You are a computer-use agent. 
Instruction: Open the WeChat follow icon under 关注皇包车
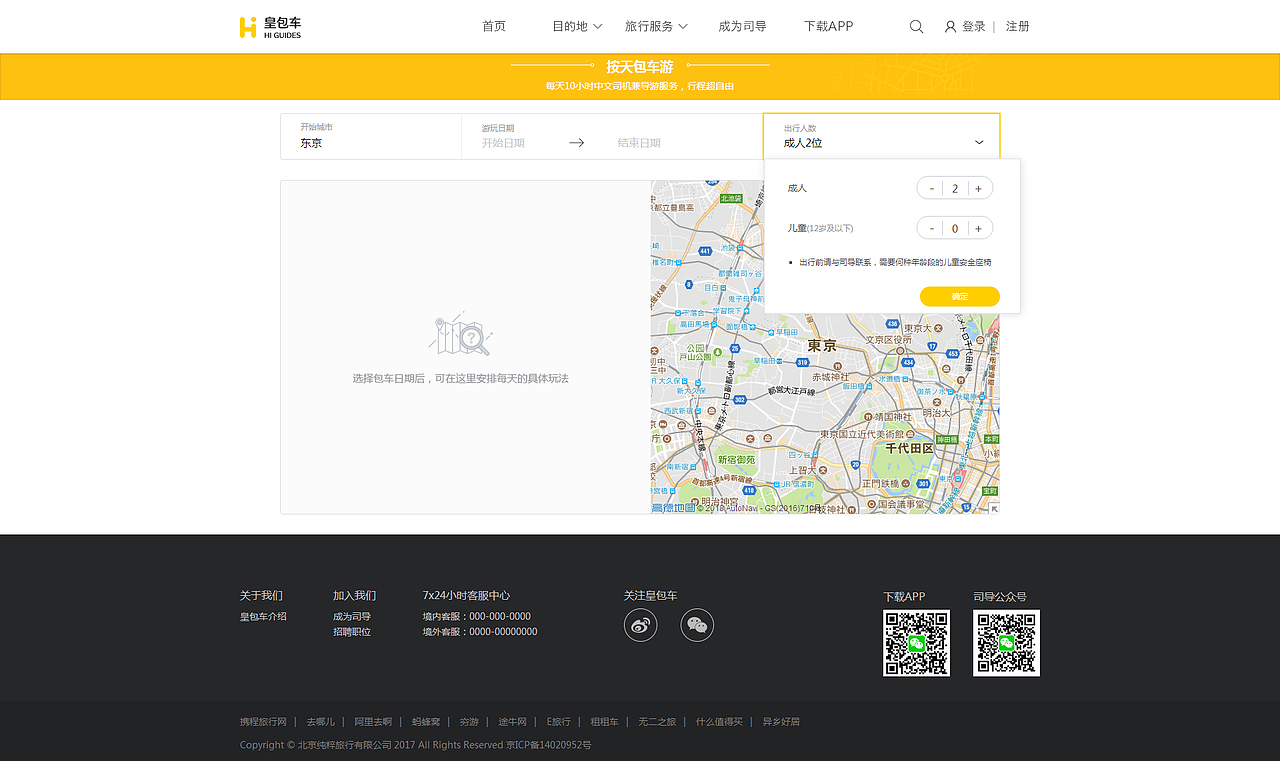(x=697, y=624)
